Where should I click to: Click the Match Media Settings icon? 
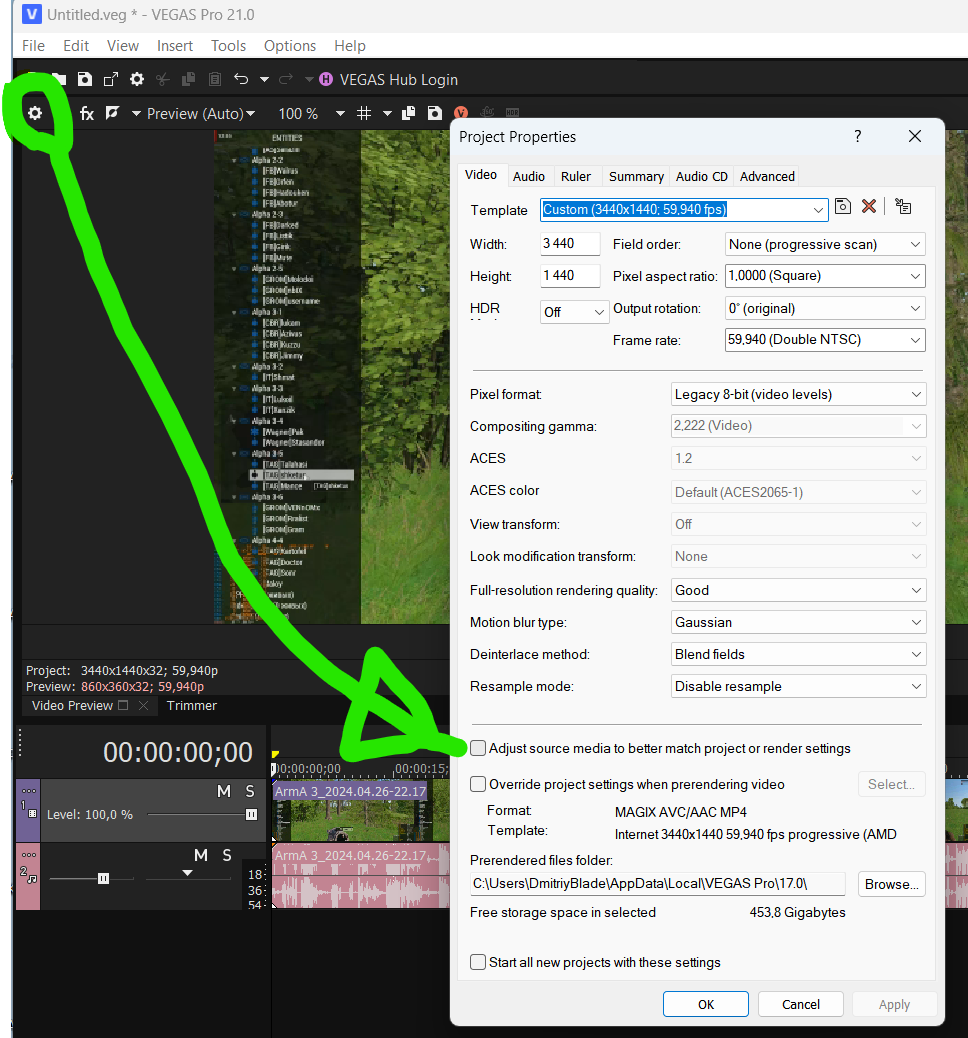pyautogui.click(x=903, y=206)
